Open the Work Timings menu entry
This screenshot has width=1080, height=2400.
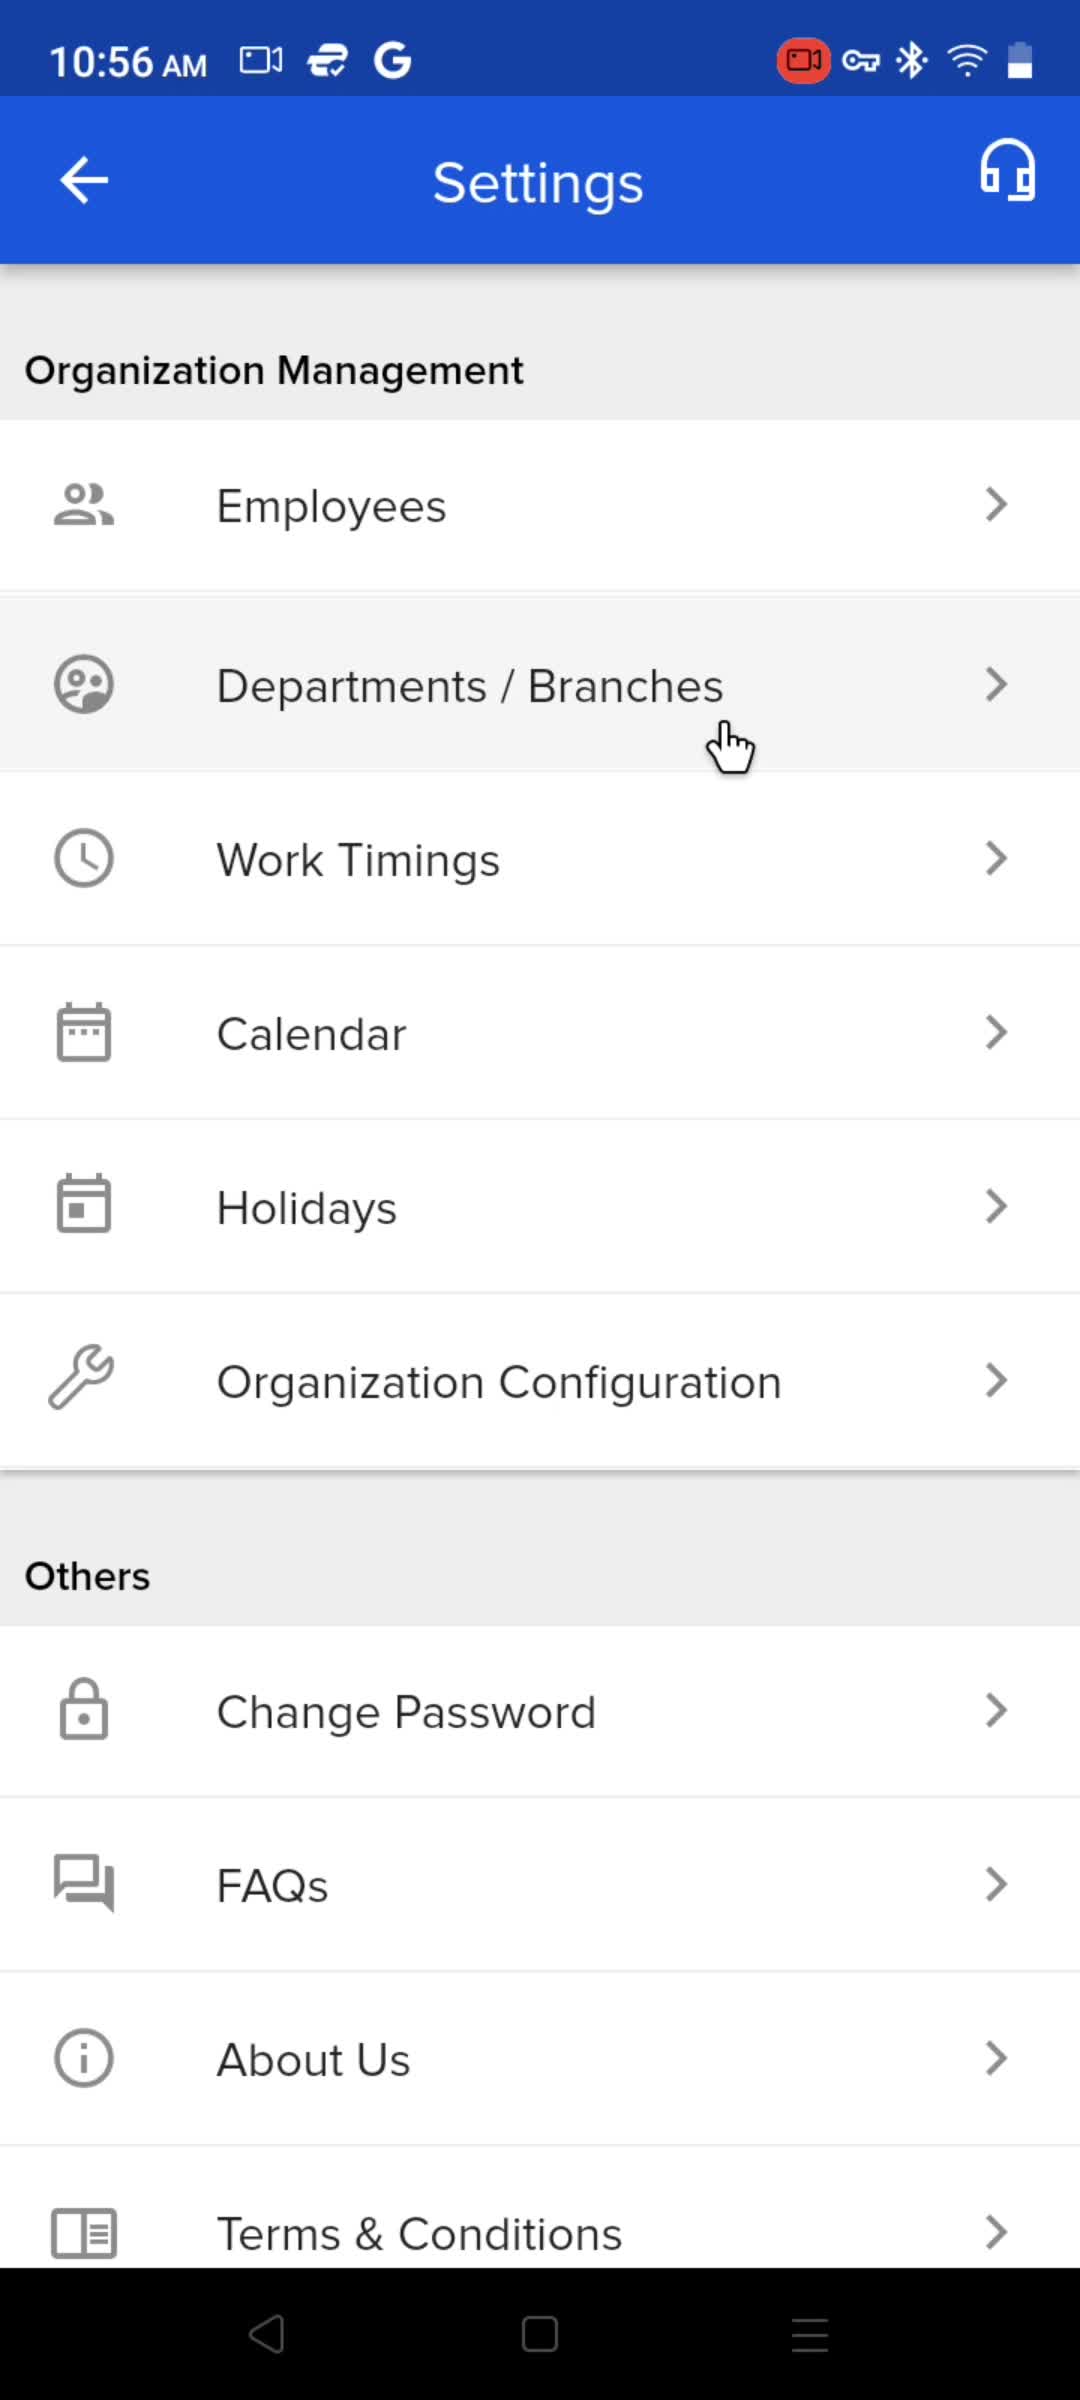[540, 859]
